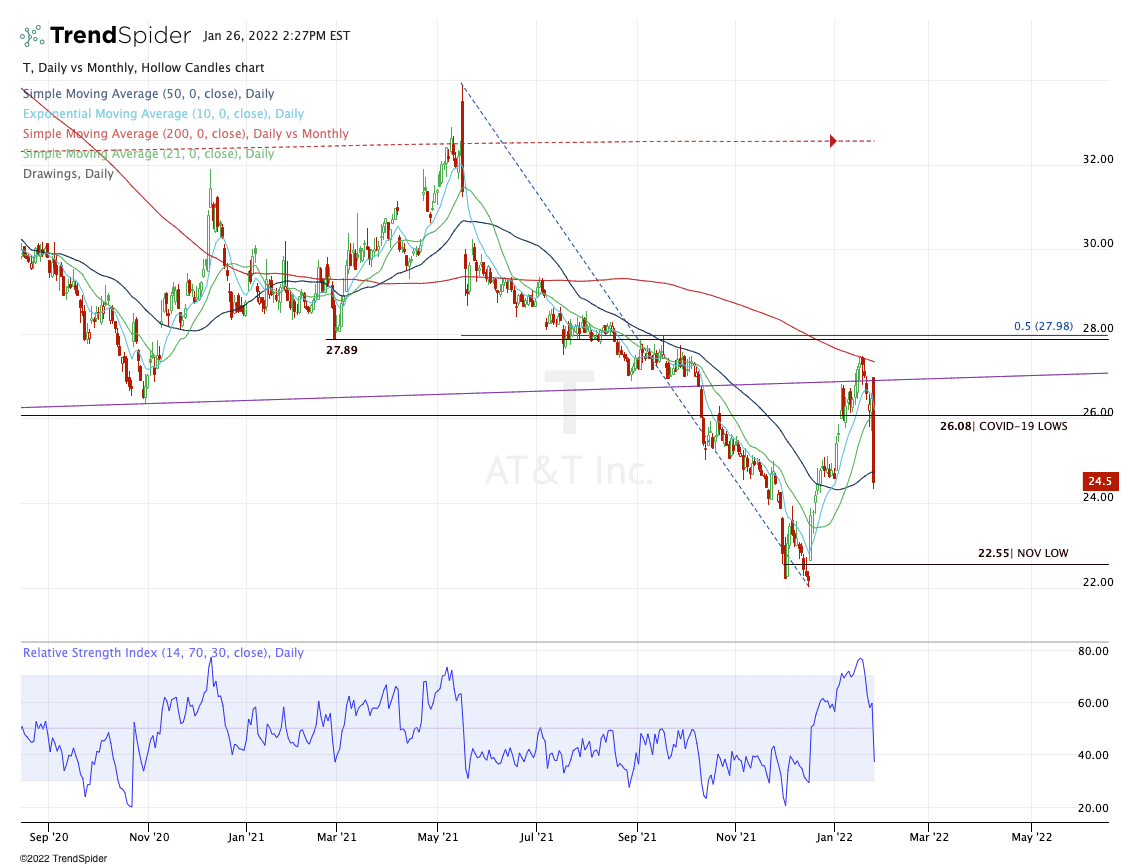Screen dimensions: 1139x868
Task: Click the 0.5 (27.98) Fibonacci label
Action: coord(1043,326)
